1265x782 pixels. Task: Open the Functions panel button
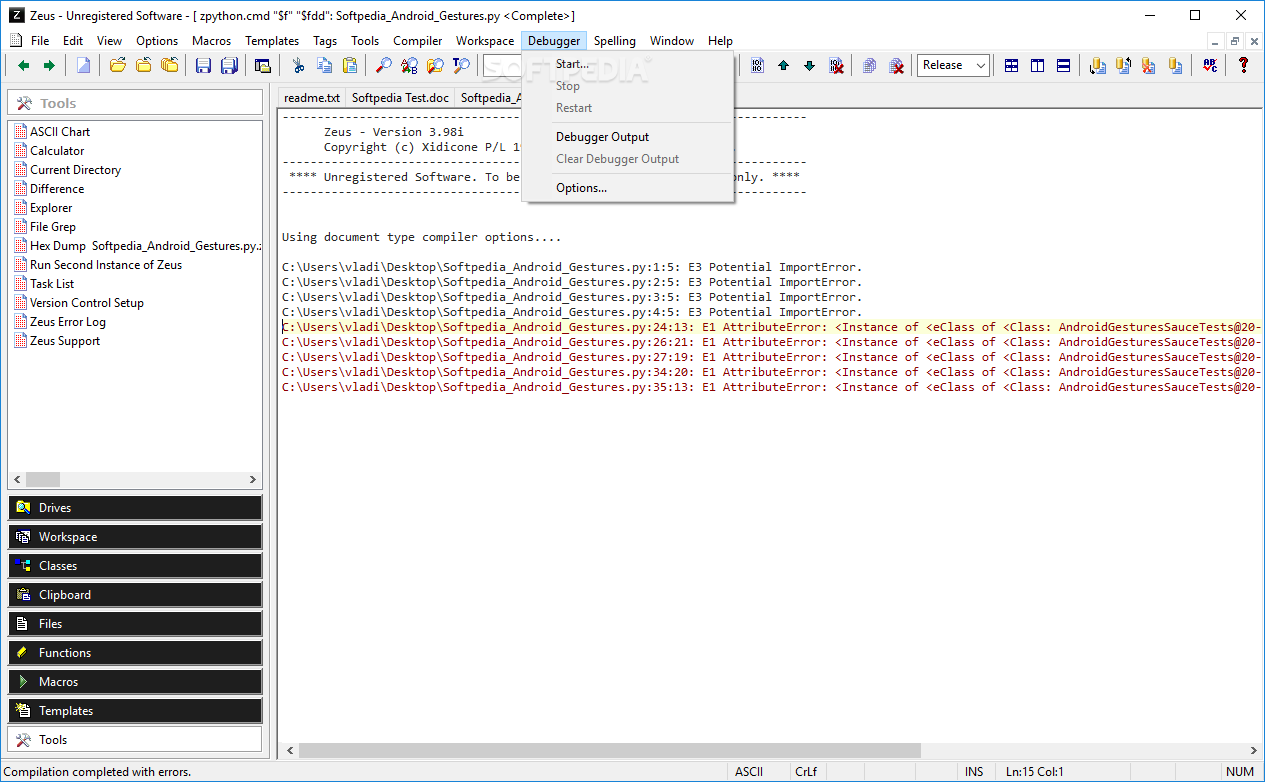click(135, 653)
